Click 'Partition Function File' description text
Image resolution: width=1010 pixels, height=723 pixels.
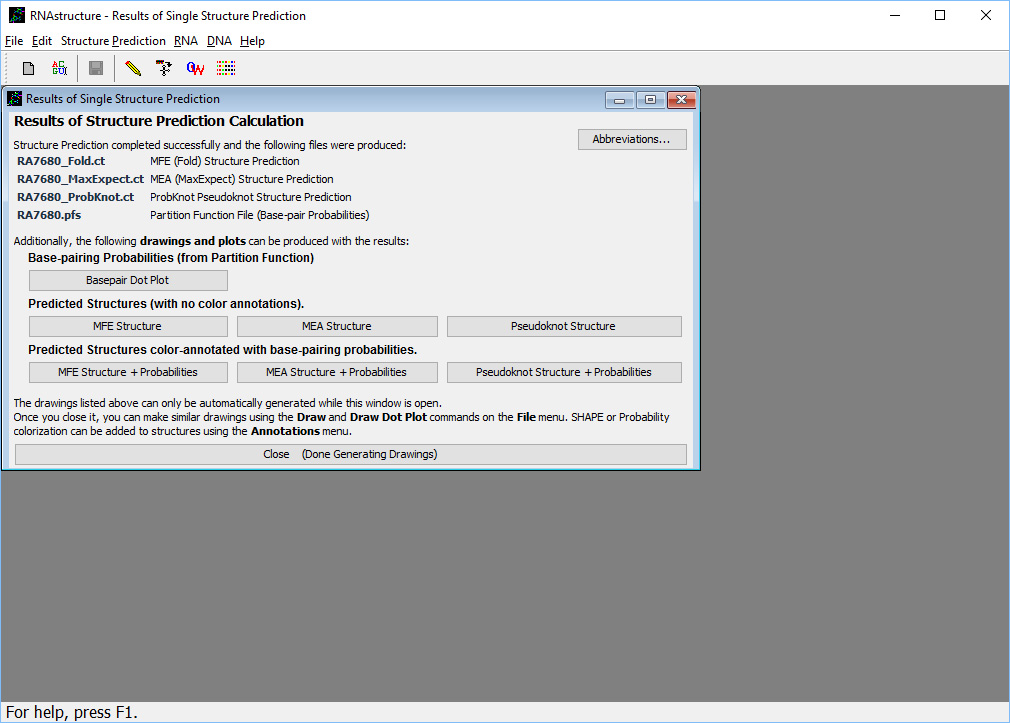click(x=260, y=215)
